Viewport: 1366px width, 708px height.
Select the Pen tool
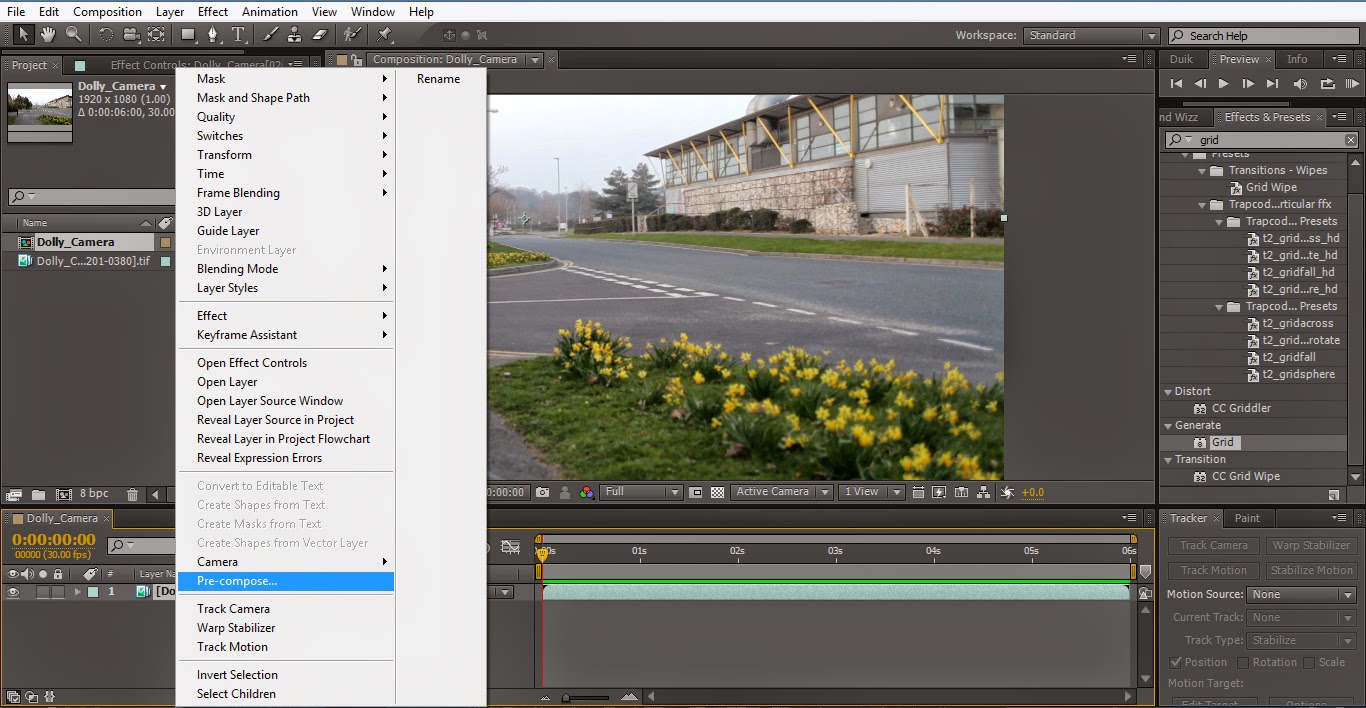(x=212, y=35)
